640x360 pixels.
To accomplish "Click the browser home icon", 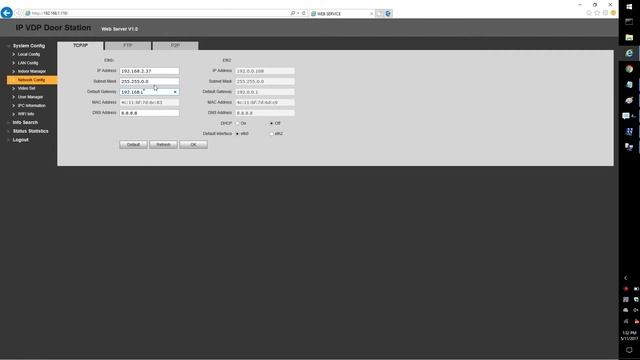I will pyautogui.click(x=589, y=13).
